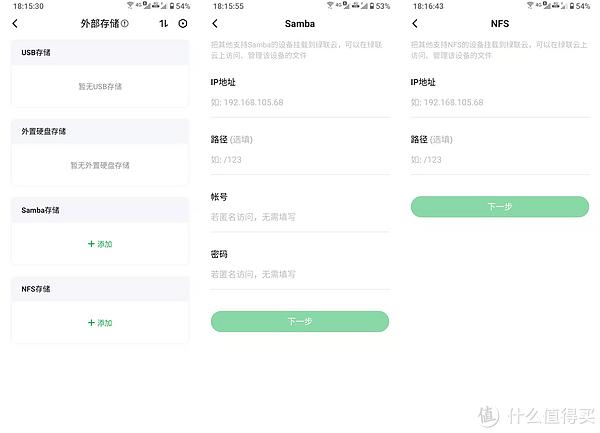Select the NFS存储 section header
Image resolution: width=600 pixels, height=433 pixels.
(100, 289)
